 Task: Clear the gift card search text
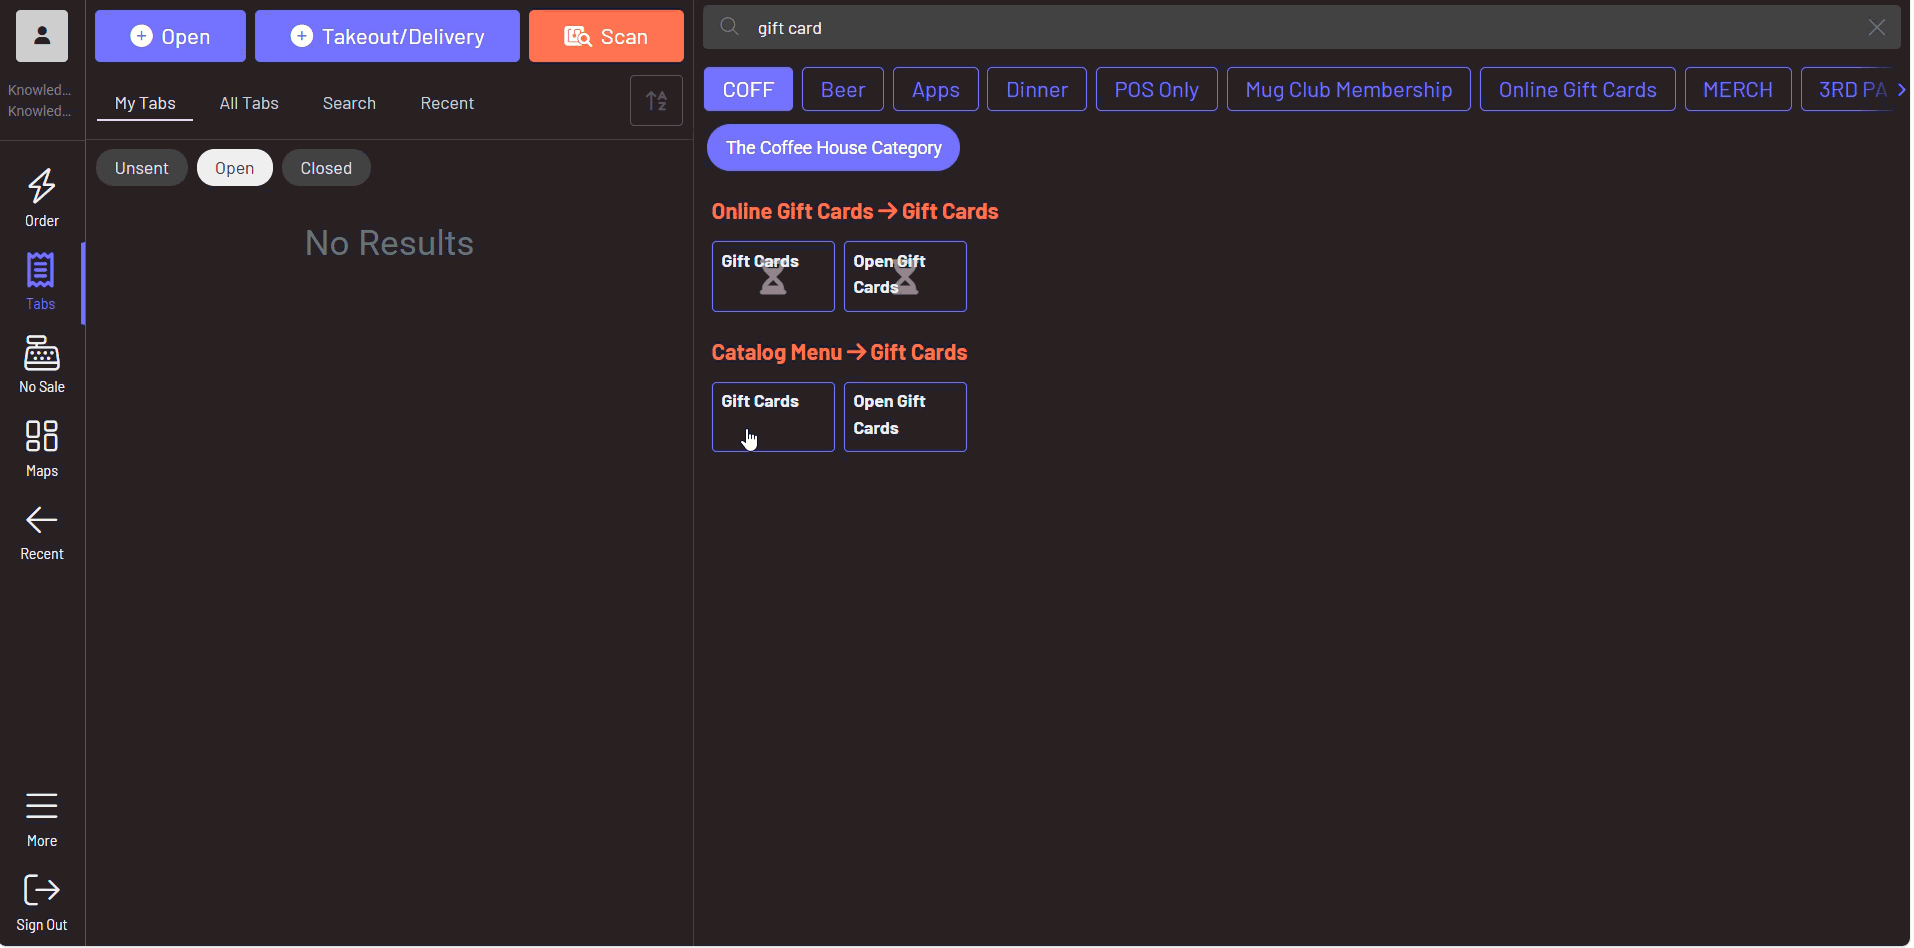(1876, 28)
